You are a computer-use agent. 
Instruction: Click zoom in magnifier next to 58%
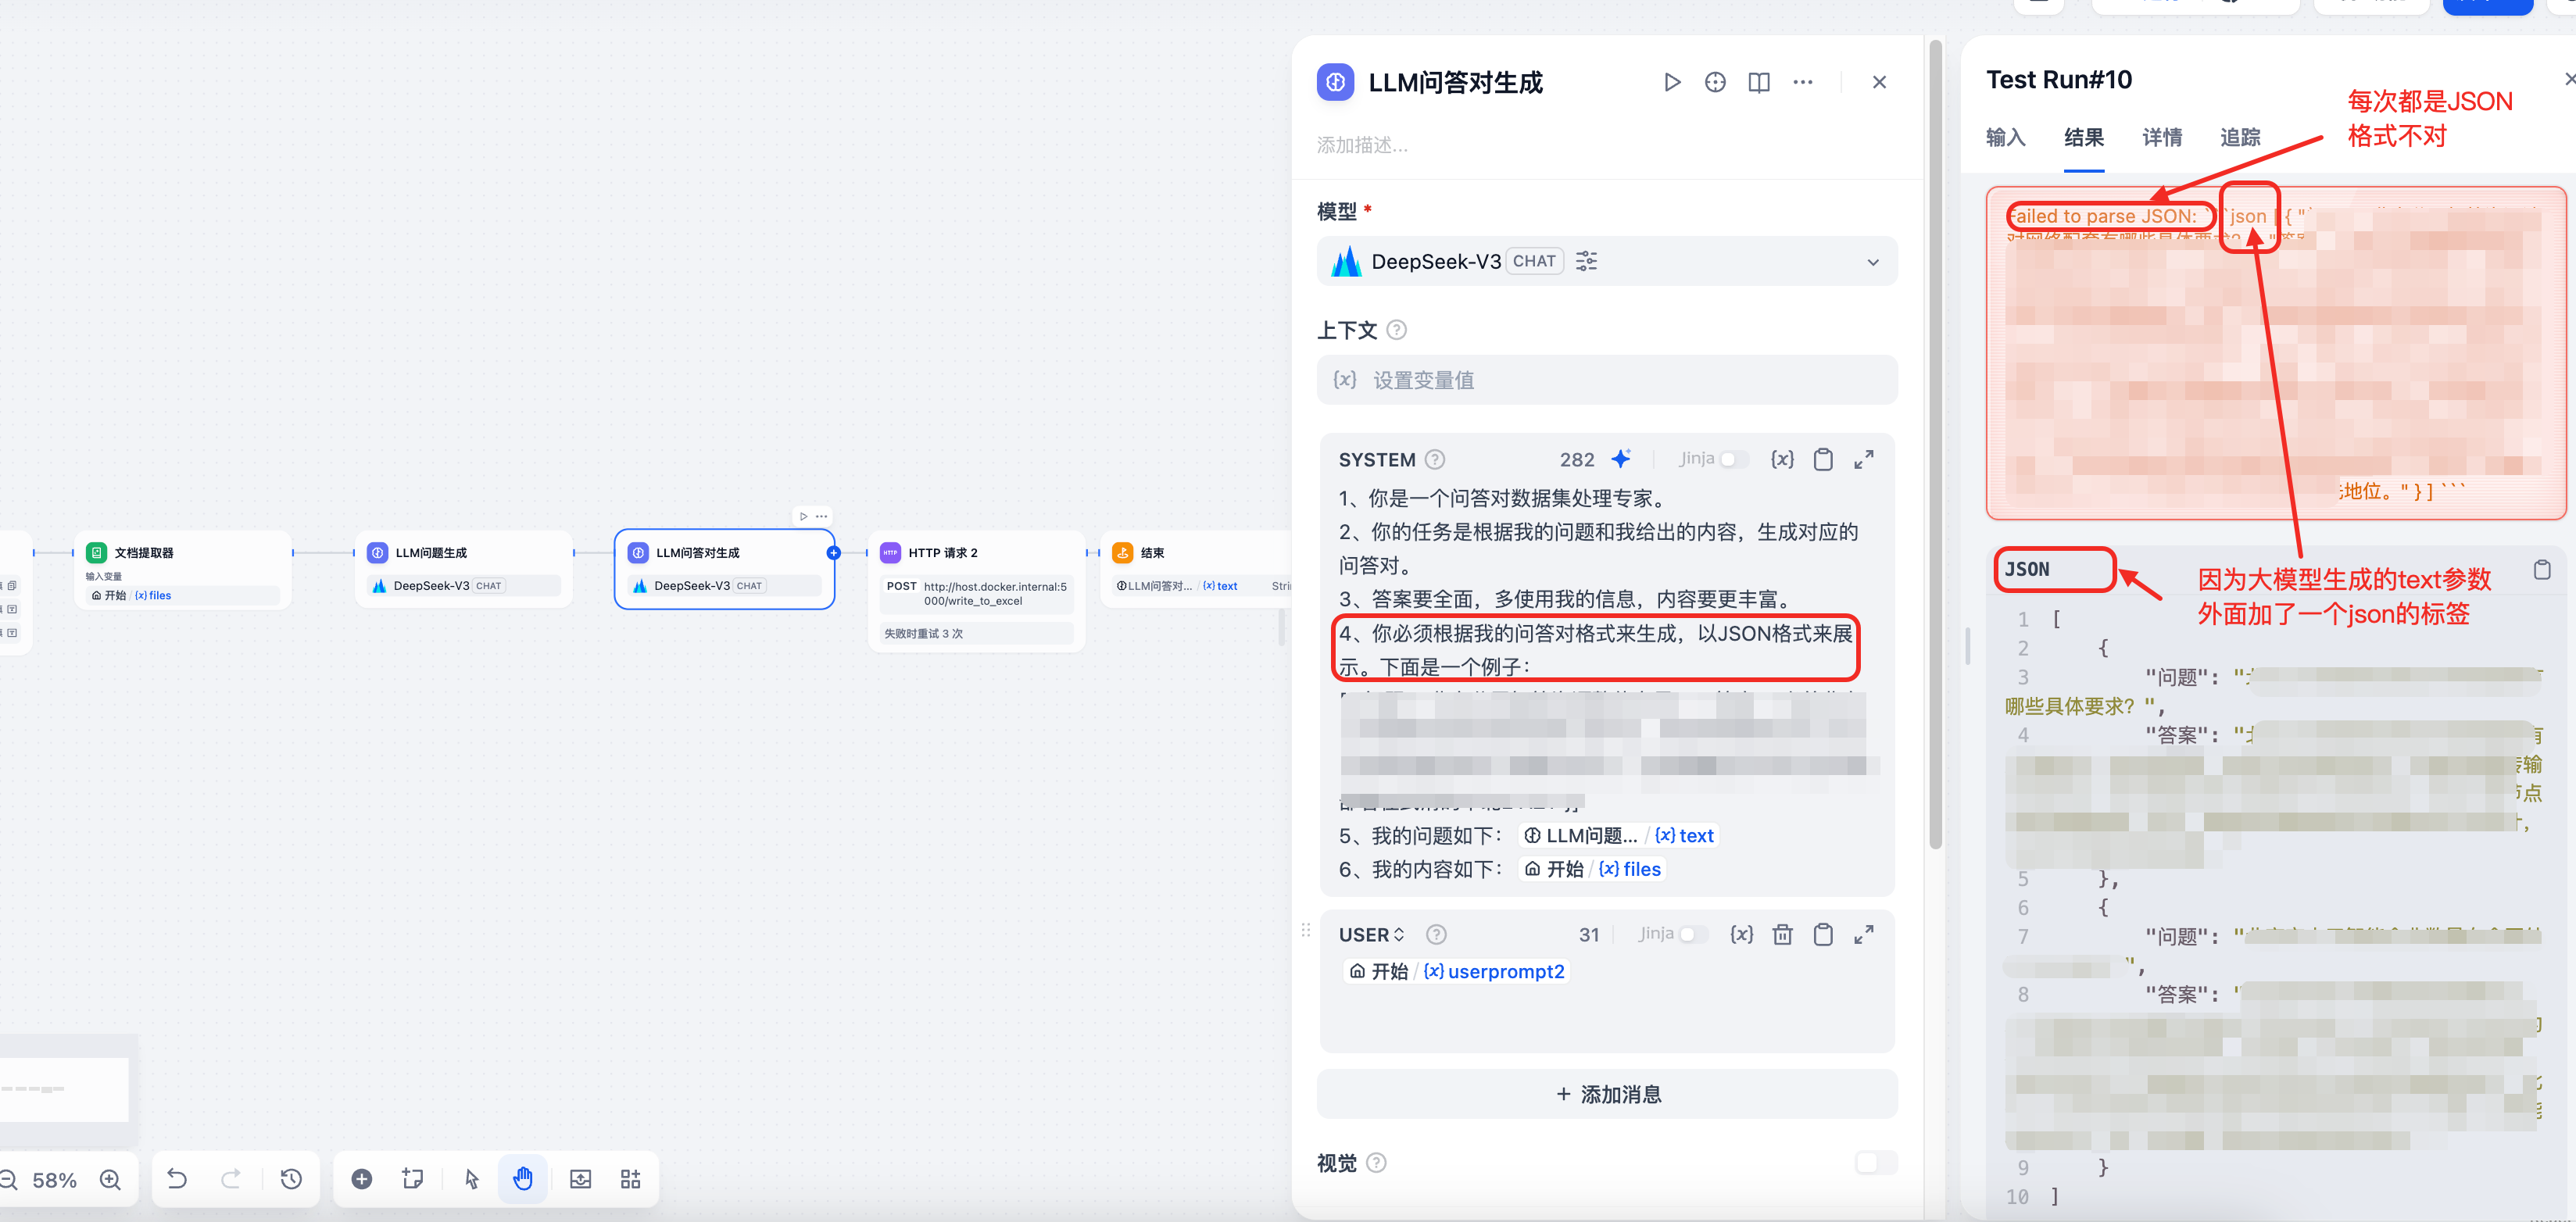[110, 1180]
